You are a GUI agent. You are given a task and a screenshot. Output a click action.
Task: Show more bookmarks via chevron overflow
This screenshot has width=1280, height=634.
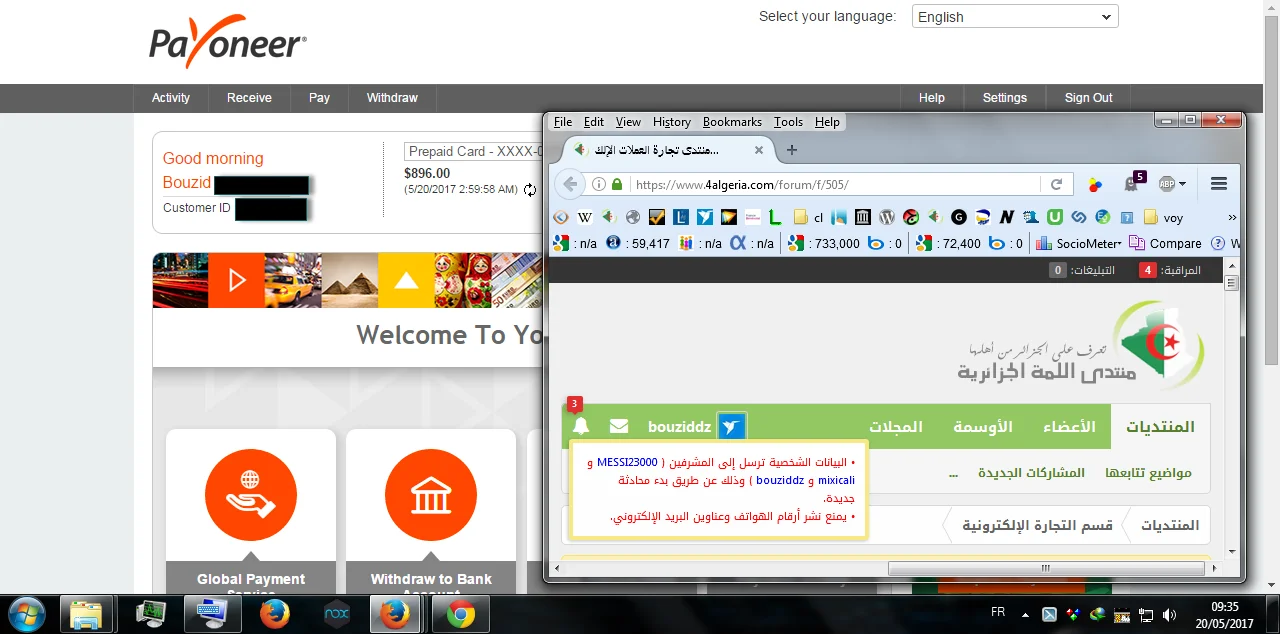[x=1231, y=217]
